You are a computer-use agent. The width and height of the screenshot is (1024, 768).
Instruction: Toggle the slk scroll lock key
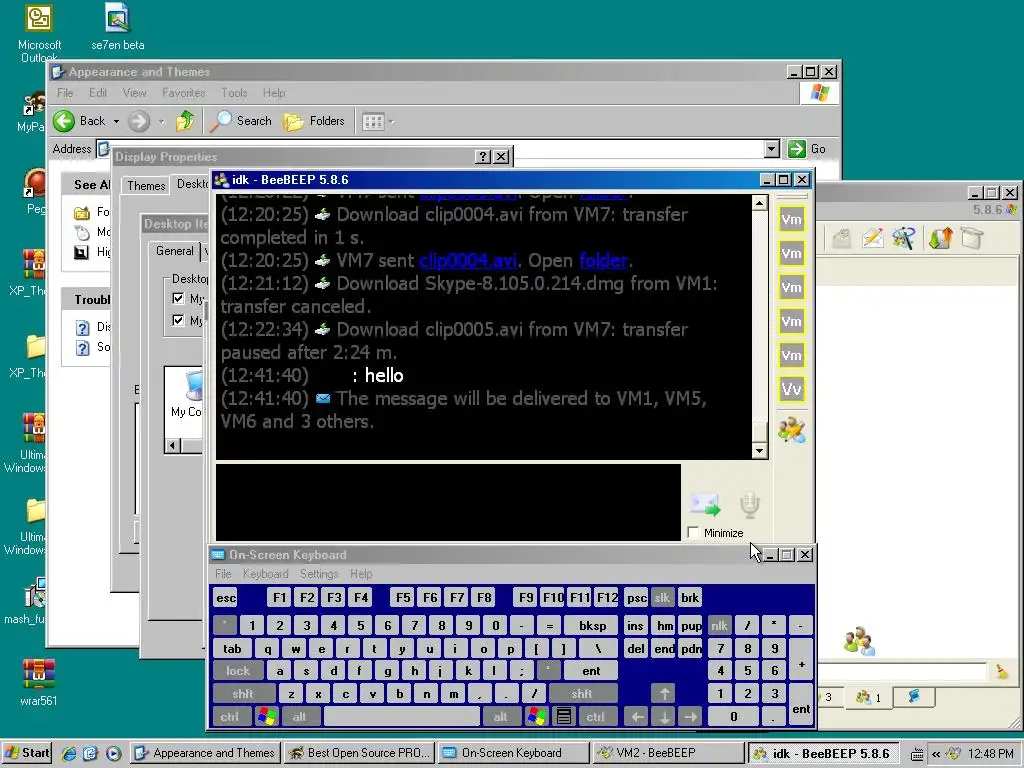[662, 598]
